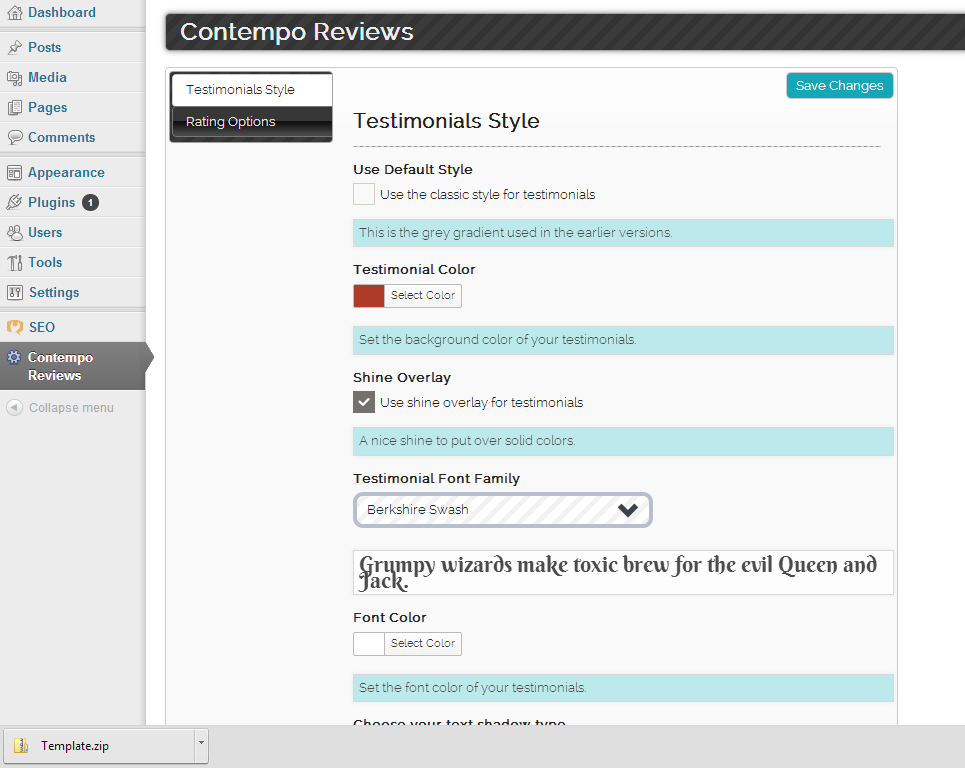Click the SEO icon in sidebar
The image size is (965, 768).
click(x=14, y=327)
